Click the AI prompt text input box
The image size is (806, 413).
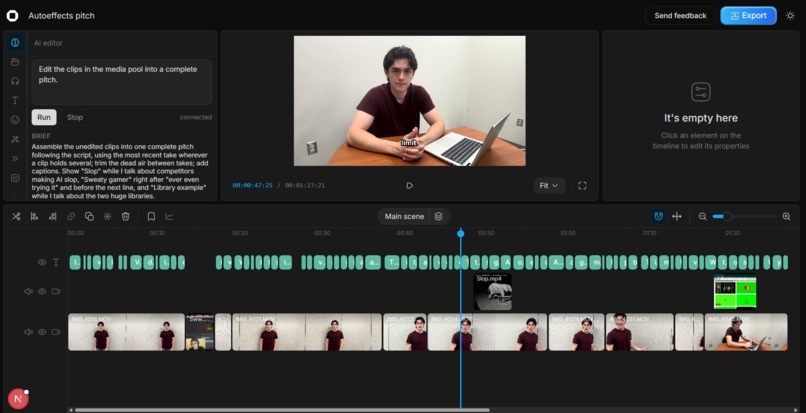click(x=122, y=82)
